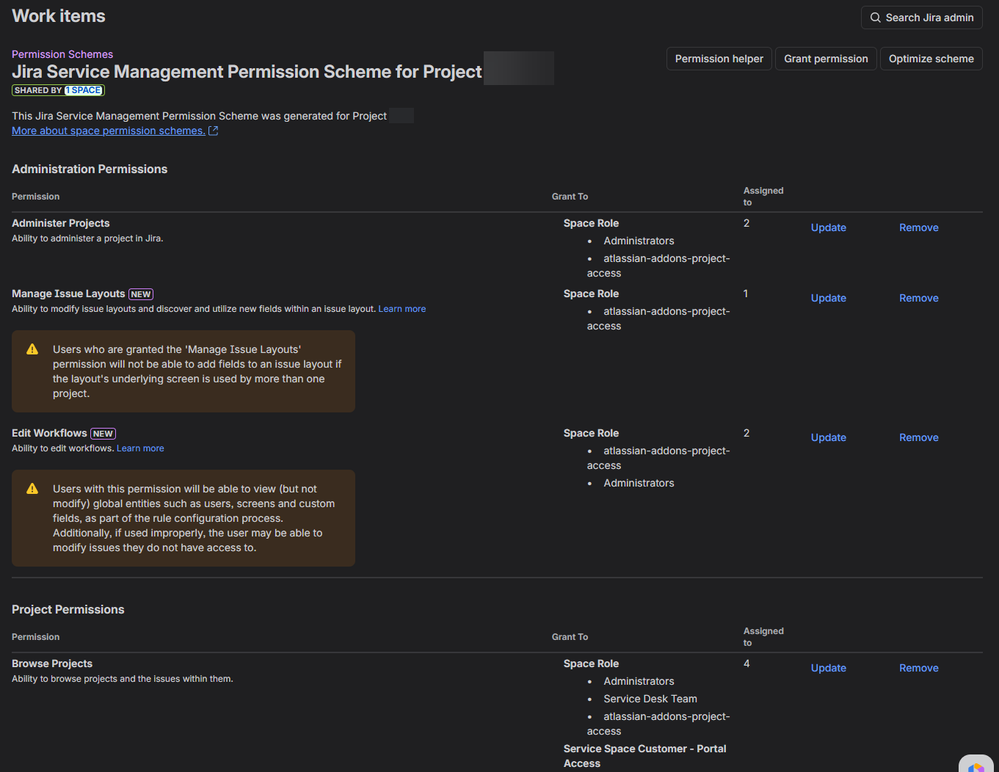Click 'Space Role' label for Browse Projects
The height and width of the screenshot is (772, 999).
tap(591, 664)
